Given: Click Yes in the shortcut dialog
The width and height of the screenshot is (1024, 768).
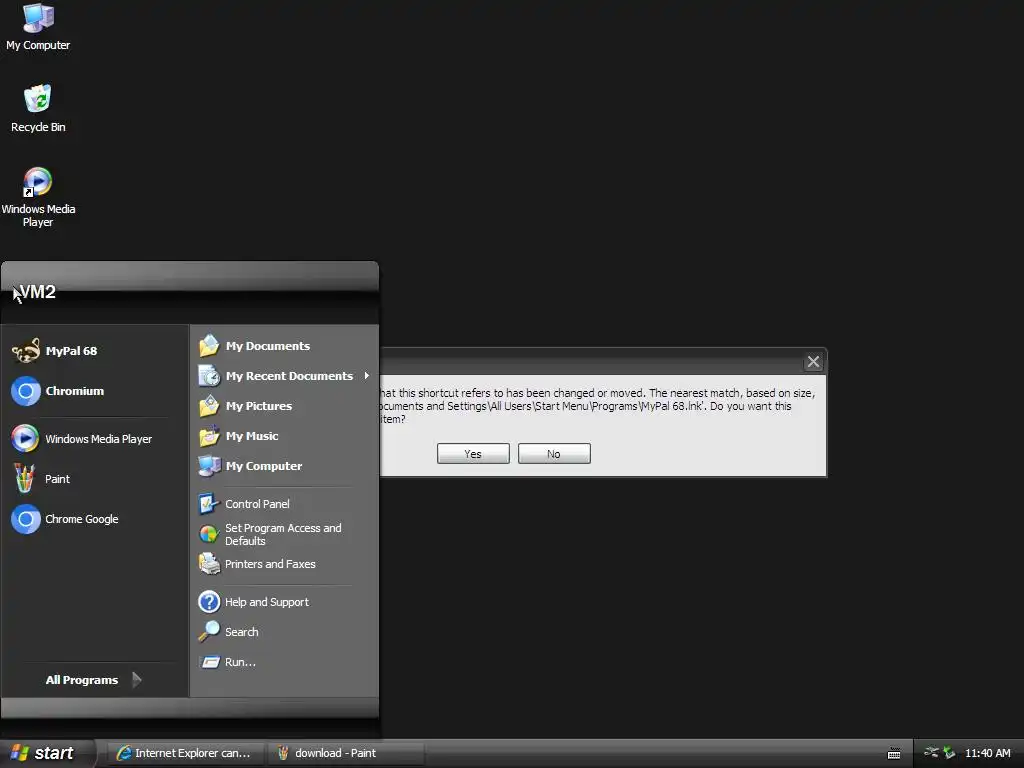Looking at the screenshot, I should 473,454.
